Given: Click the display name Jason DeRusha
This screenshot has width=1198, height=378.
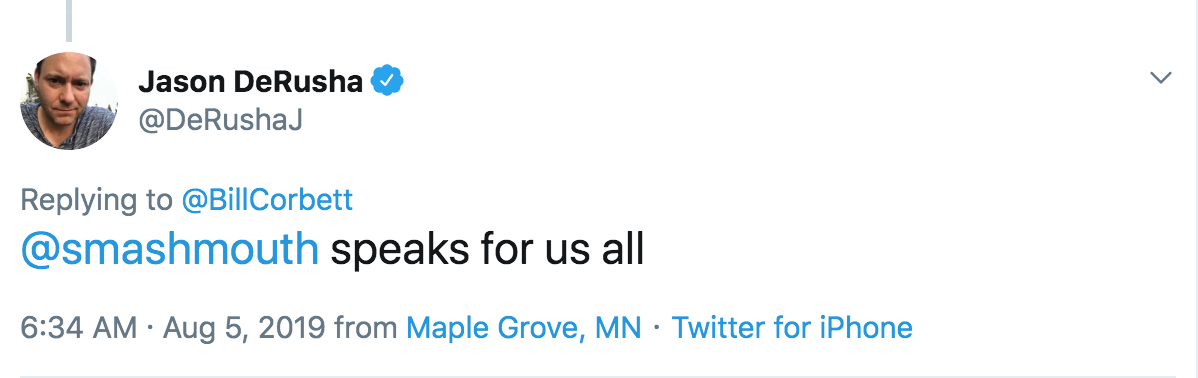Looking at the screenshot, I should [250, 82].
